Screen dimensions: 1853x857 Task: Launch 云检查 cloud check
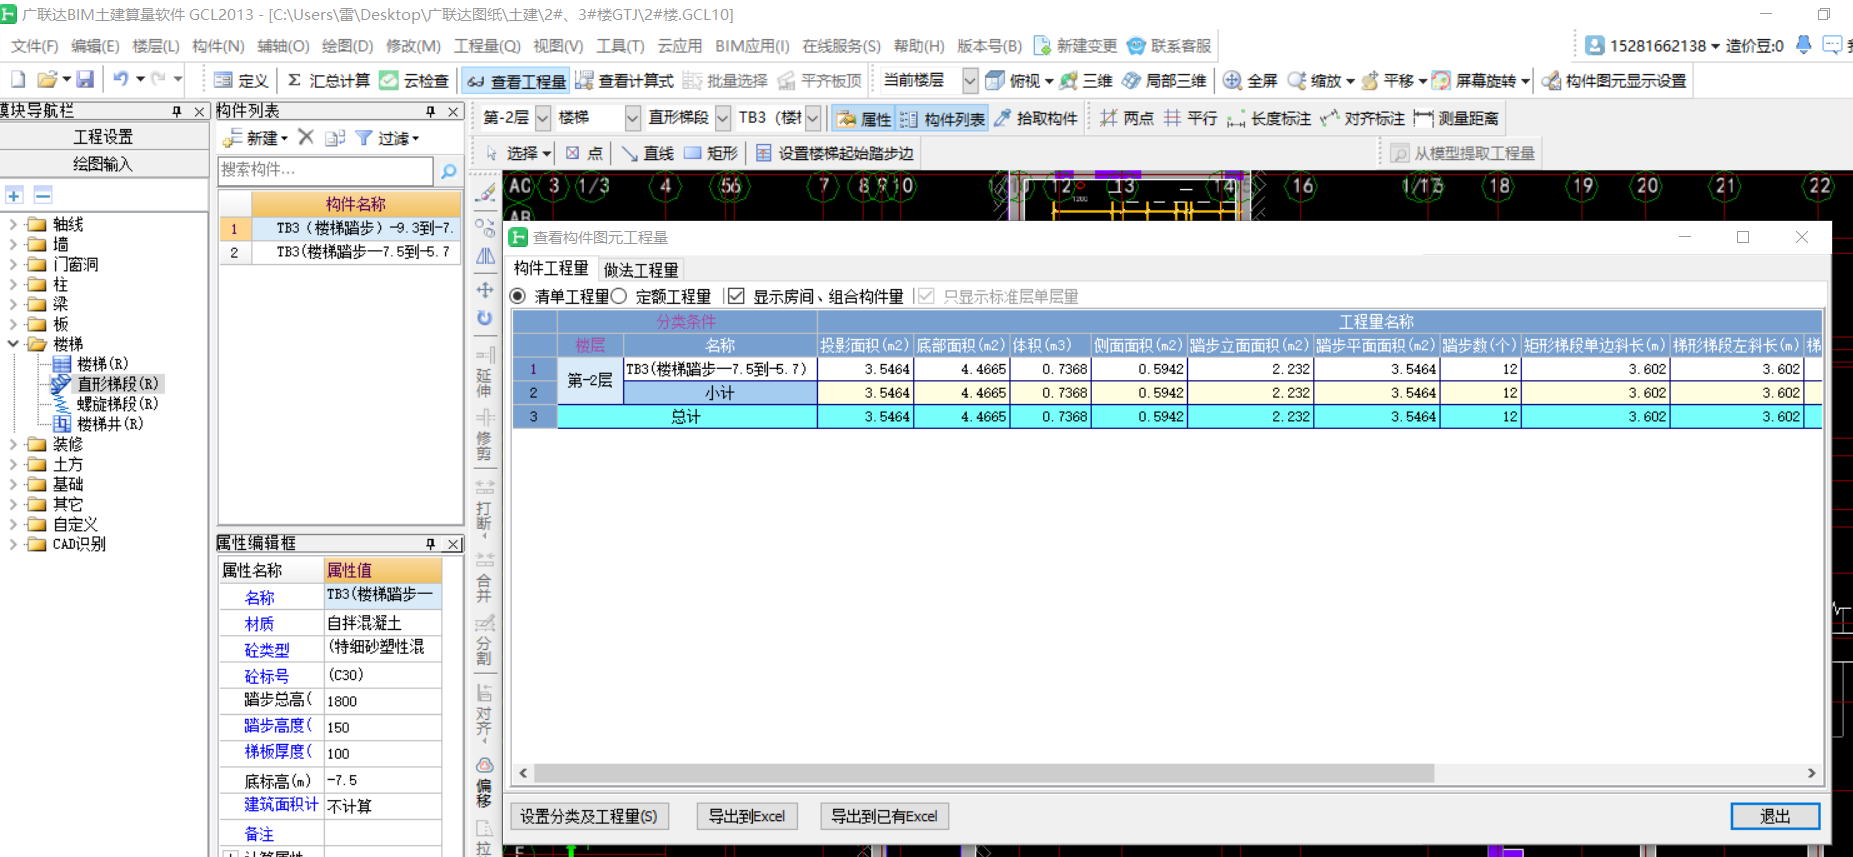pyautogui.click(x=414, y=81)
